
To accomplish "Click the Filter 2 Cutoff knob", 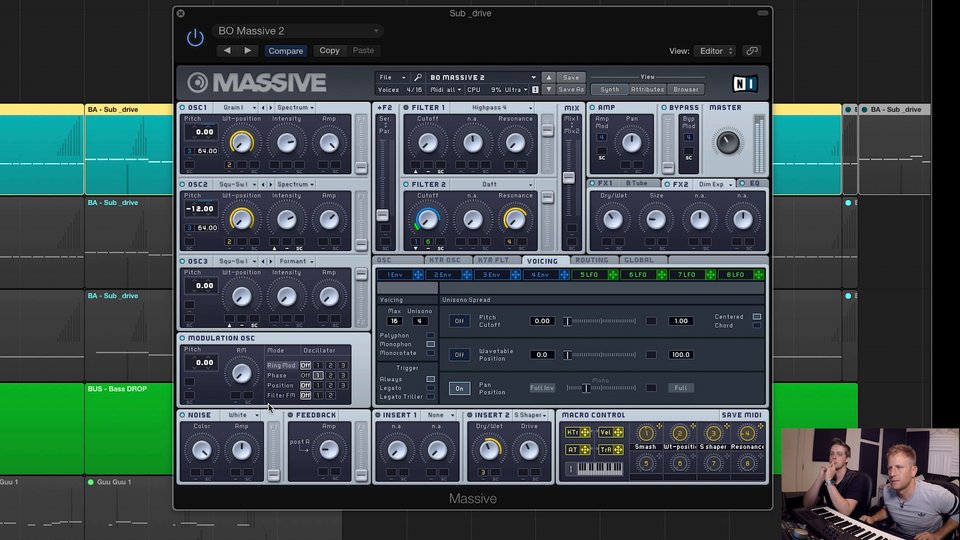I will 427,219.
